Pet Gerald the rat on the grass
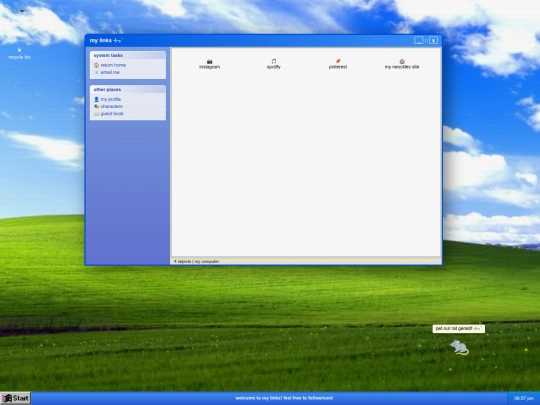The height and width of the screenshot is (405, 540). point(459,347)
